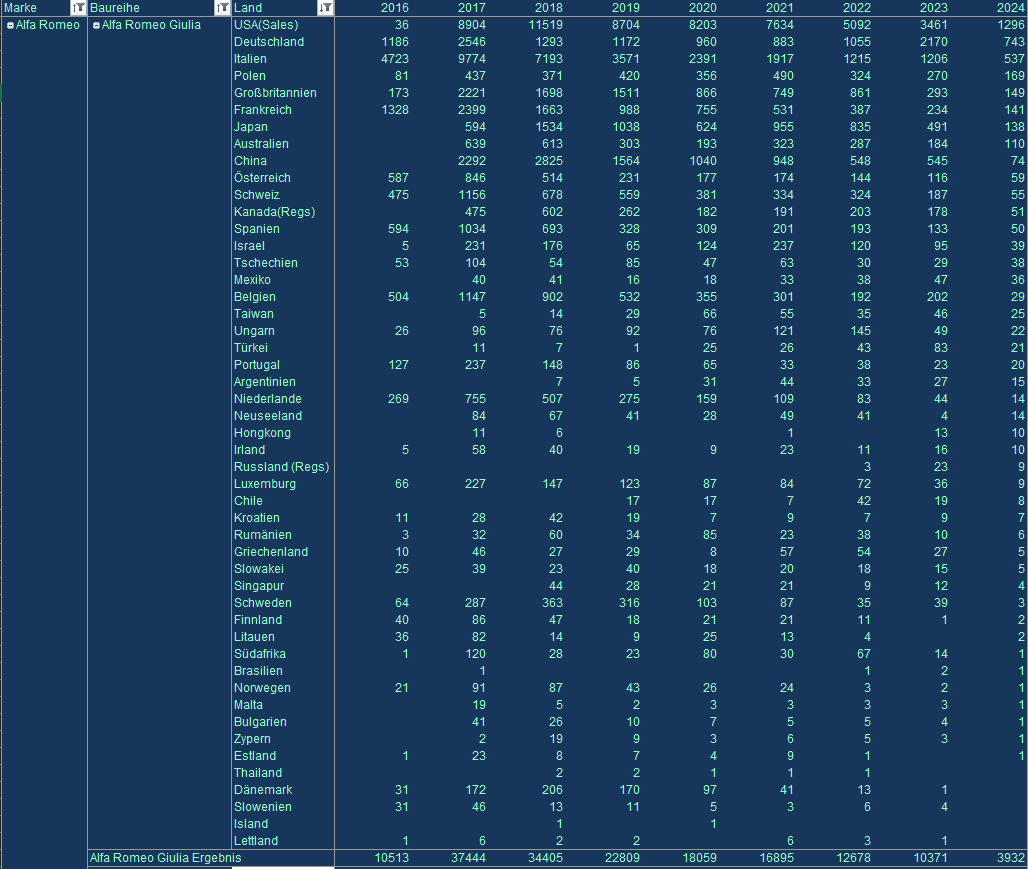Click the Italien row label
1028x869 pixels.
coord(250,59)
